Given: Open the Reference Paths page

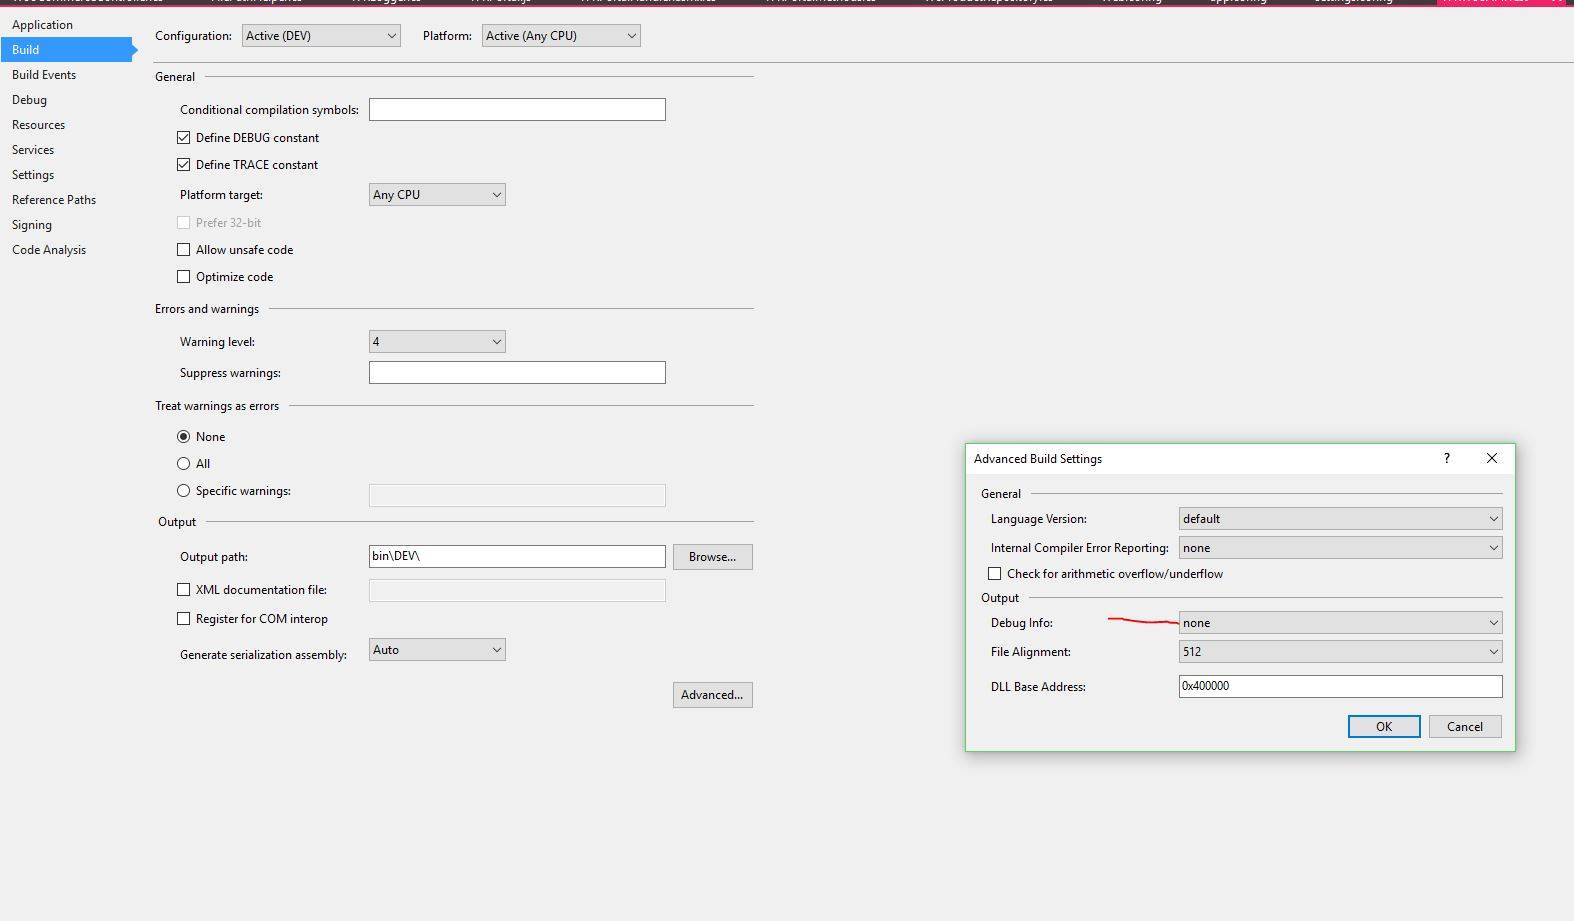Looking at the screenshot, I should click(54, 200).
